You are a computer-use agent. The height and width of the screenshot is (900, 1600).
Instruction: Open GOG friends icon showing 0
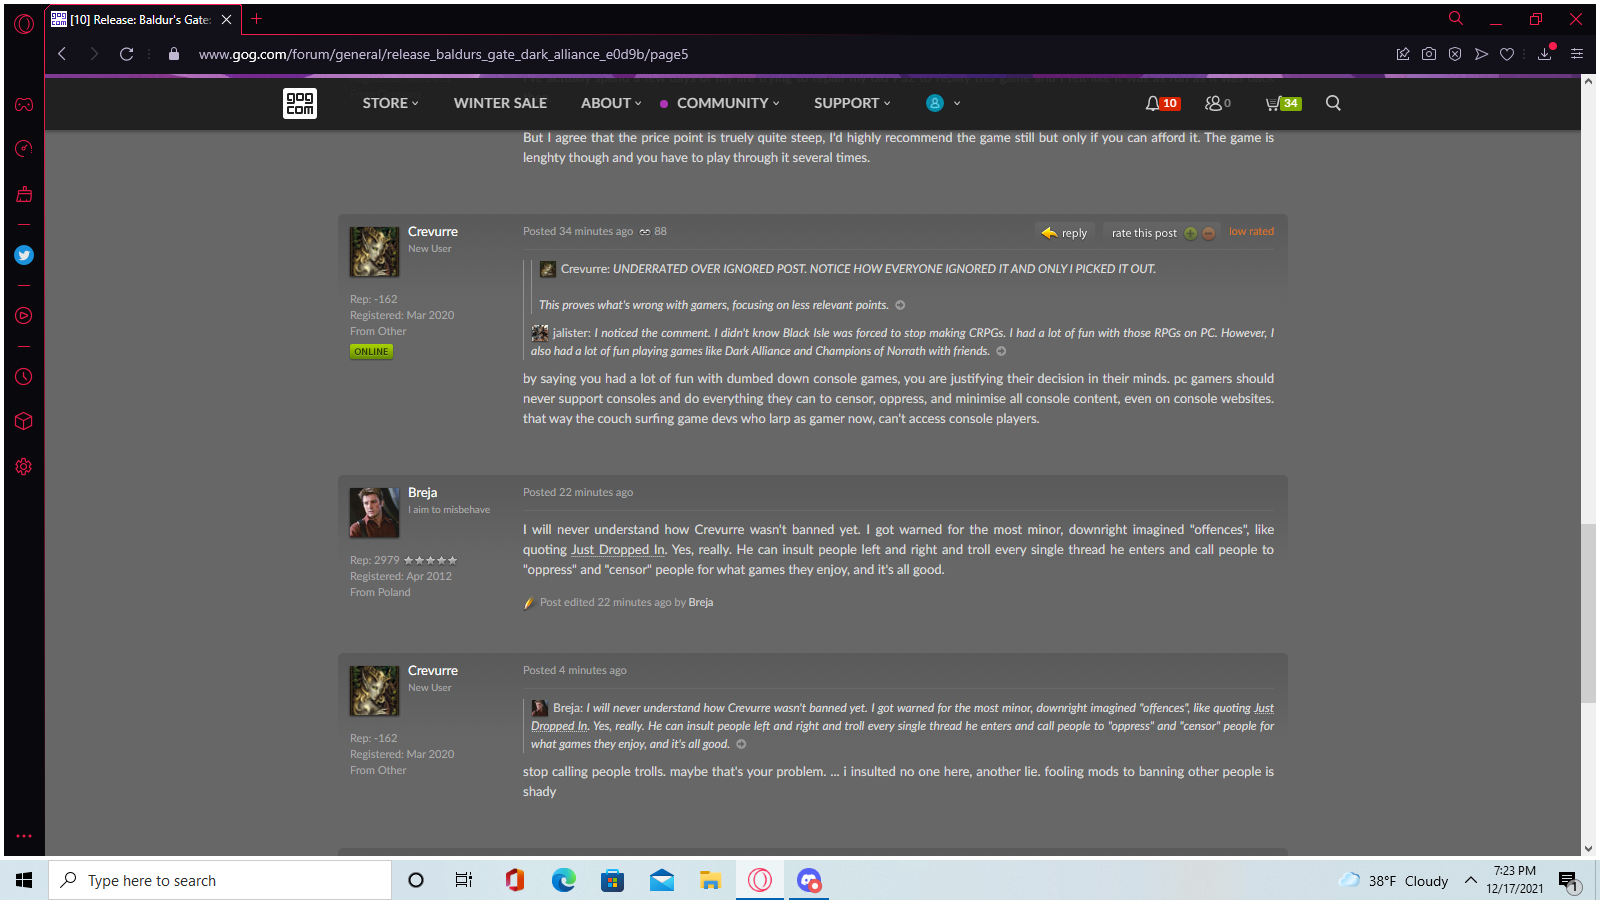coord(1217,103)
